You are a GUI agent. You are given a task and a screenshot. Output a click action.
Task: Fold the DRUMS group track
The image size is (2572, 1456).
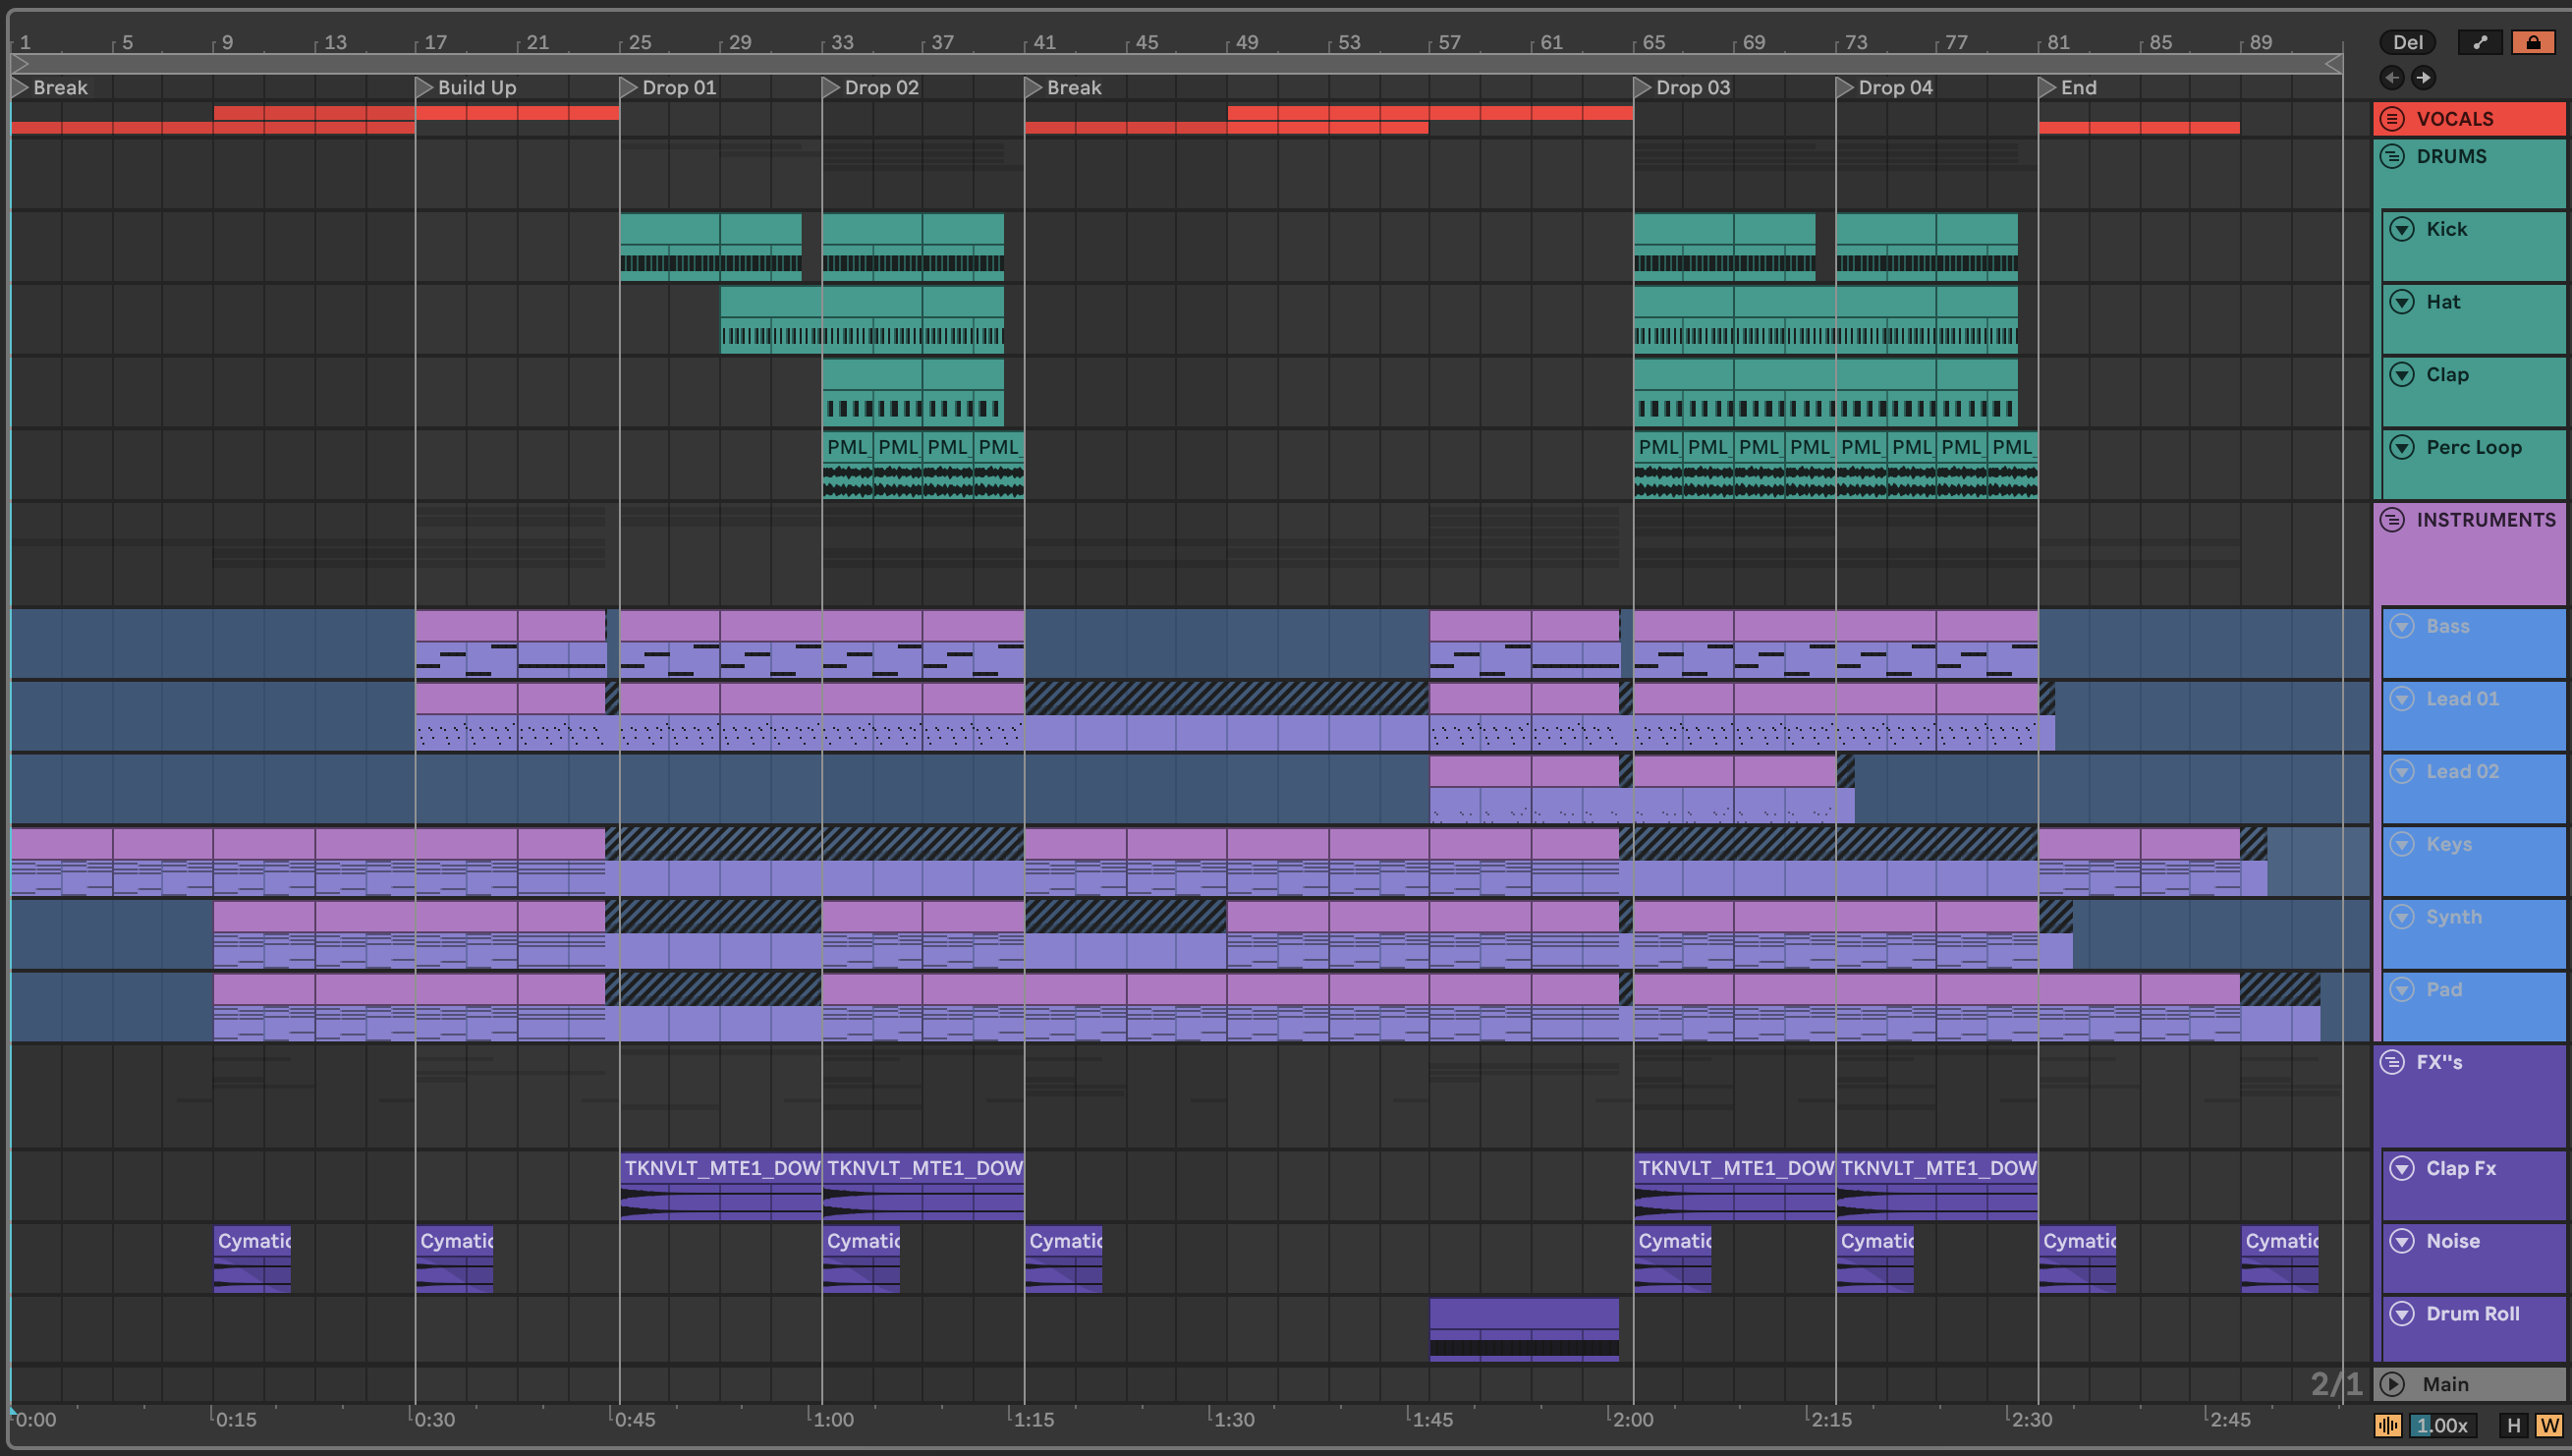pyautogui.click(x=2392, y=156)
